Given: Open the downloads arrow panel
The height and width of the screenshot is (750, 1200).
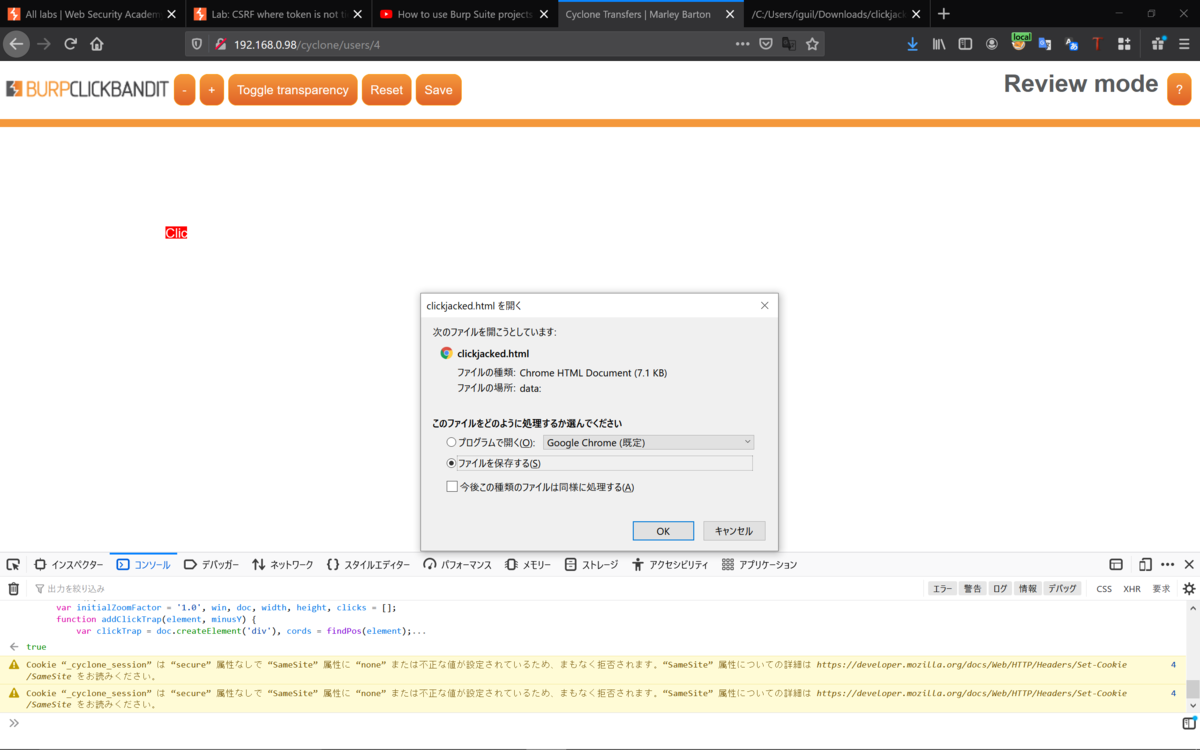Looking at the screenshot, I should click(912, 44).
